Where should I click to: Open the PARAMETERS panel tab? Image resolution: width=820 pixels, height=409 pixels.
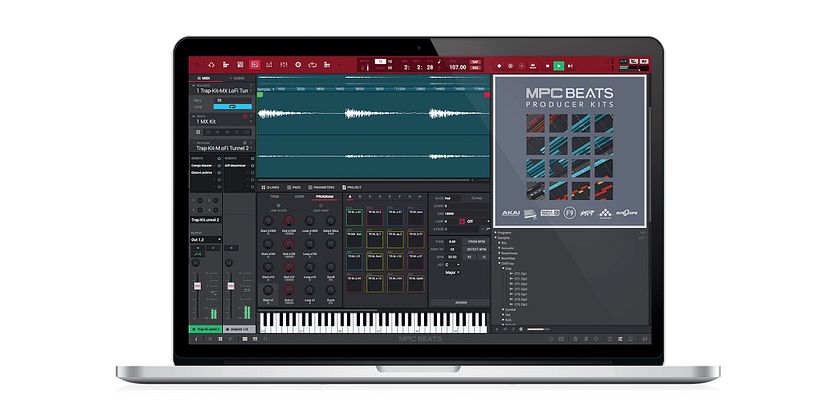[x=321, y=187]
